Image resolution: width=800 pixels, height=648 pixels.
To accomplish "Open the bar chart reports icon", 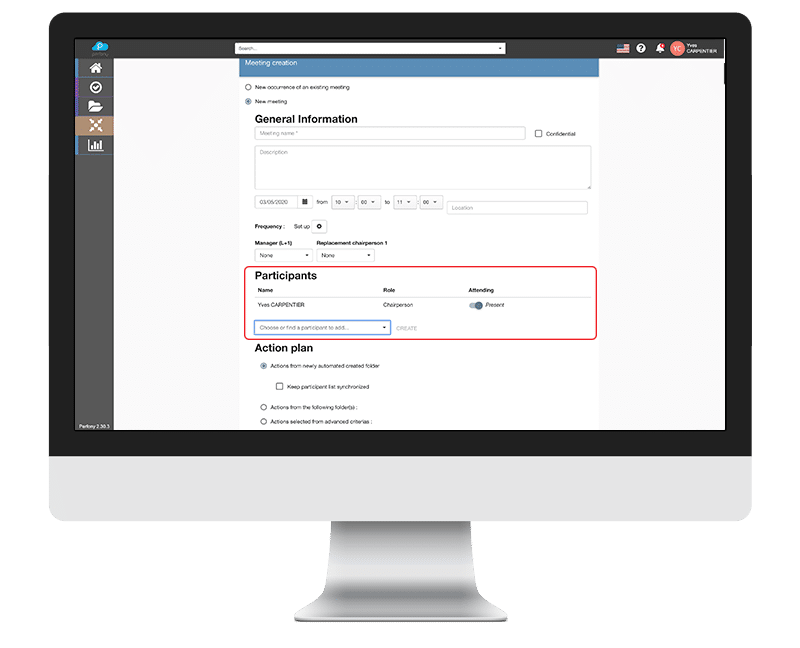I will (x=95, y=144).
